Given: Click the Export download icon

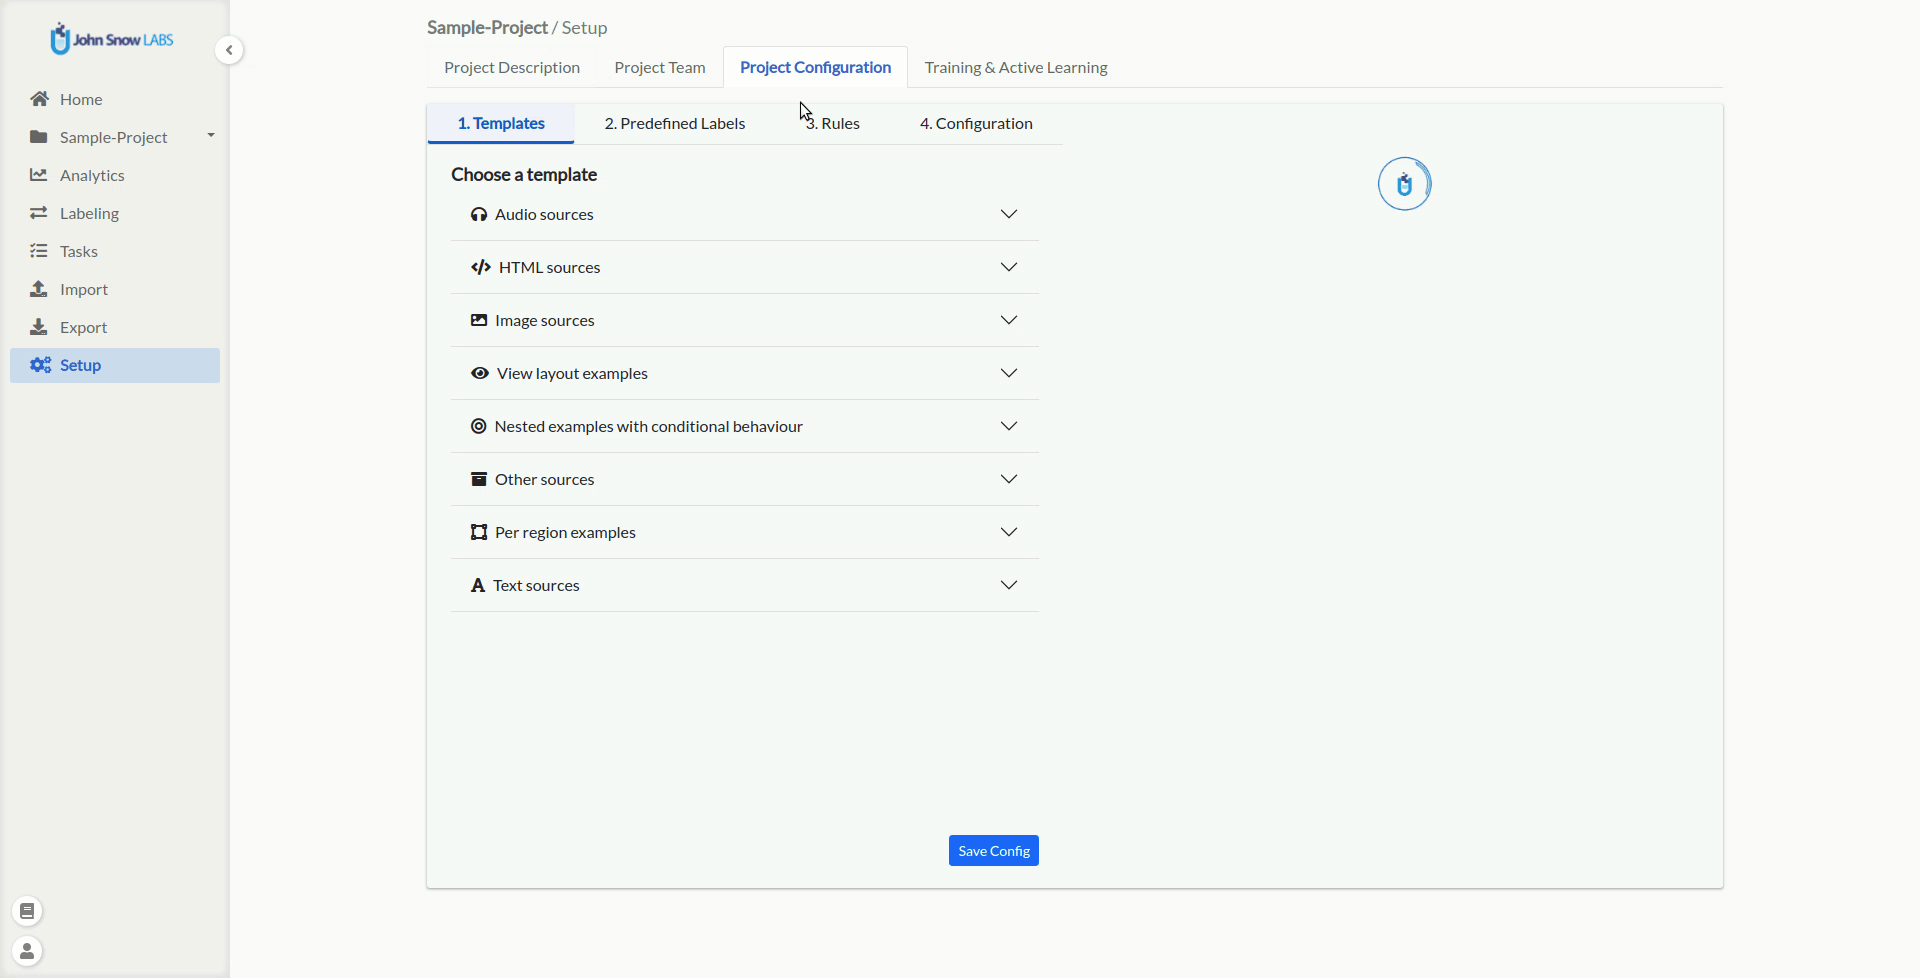Looking at the screenshot, I should (39, 327).
